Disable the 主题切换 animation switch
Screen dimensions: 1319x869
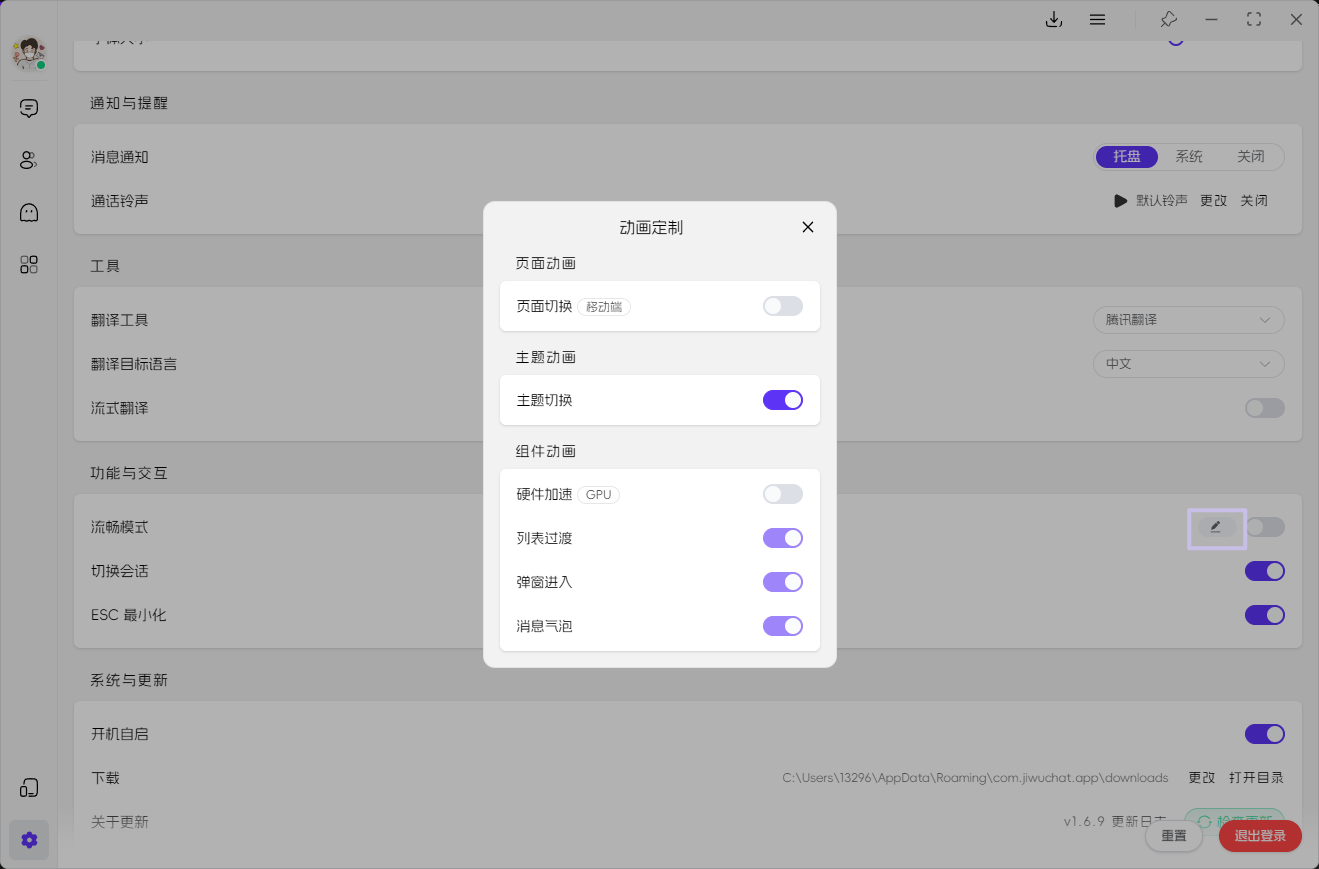(x=783, y=400)
